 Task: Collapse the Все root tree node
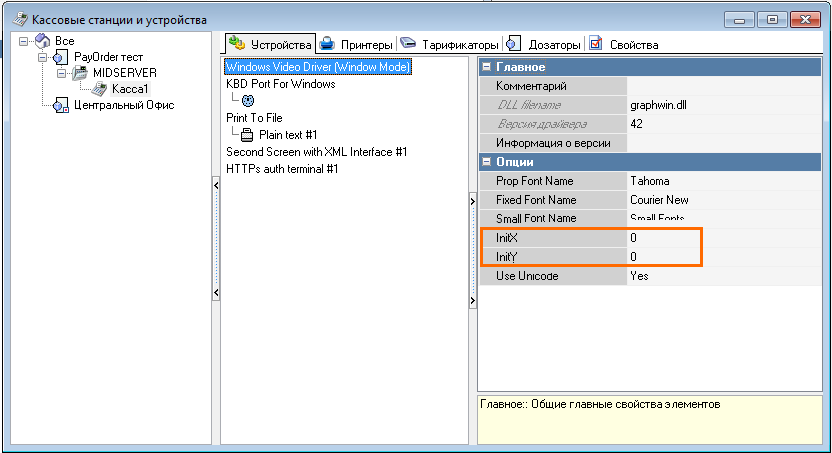coord(24,41)
